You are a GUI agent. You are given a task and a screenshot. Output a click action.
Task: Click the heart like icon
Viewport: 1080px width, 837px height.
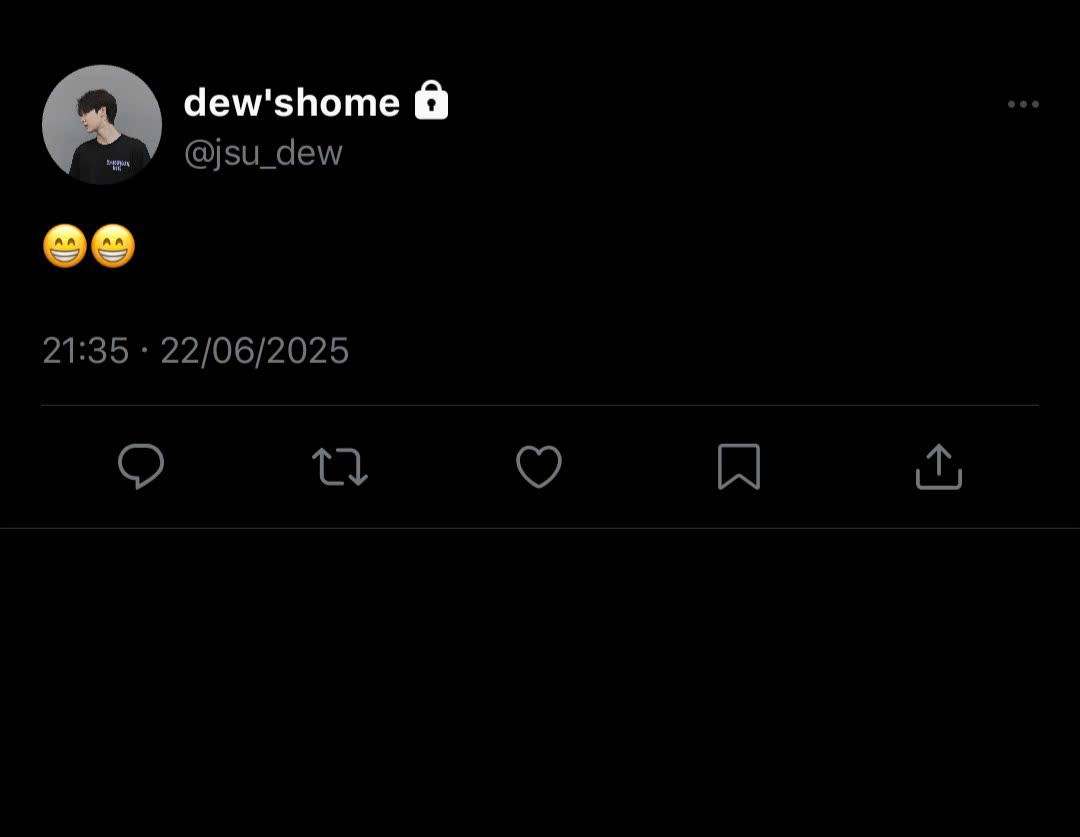click(539, 466)
